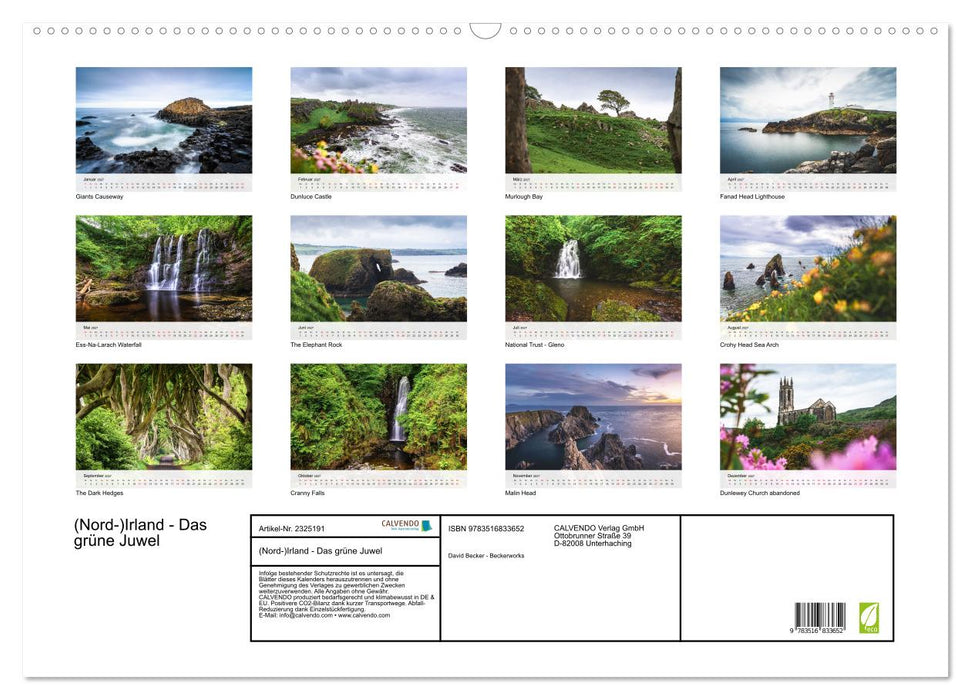Click the Januar calendar date strip

tap(163, 183)
